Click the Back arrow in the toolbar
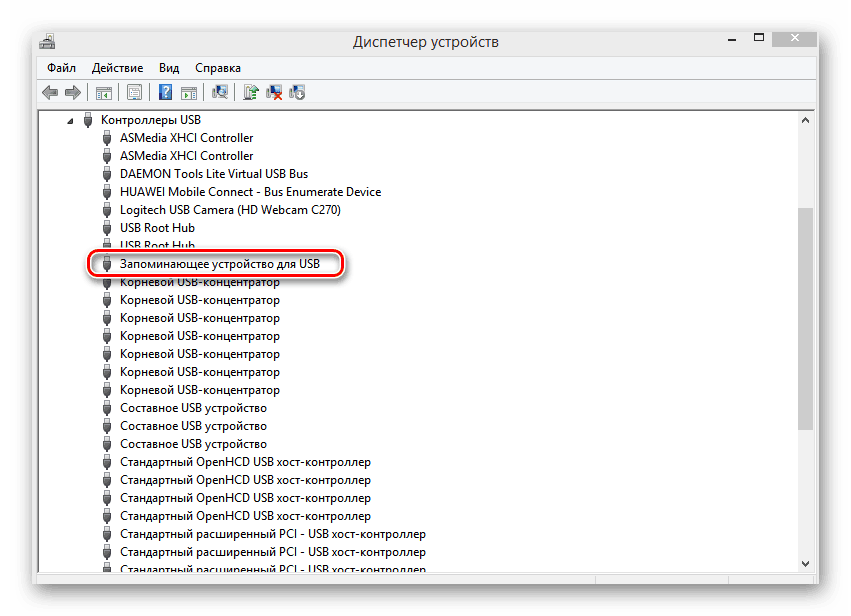The height and width of the screenshot is (616, 851). coord(50,93)
